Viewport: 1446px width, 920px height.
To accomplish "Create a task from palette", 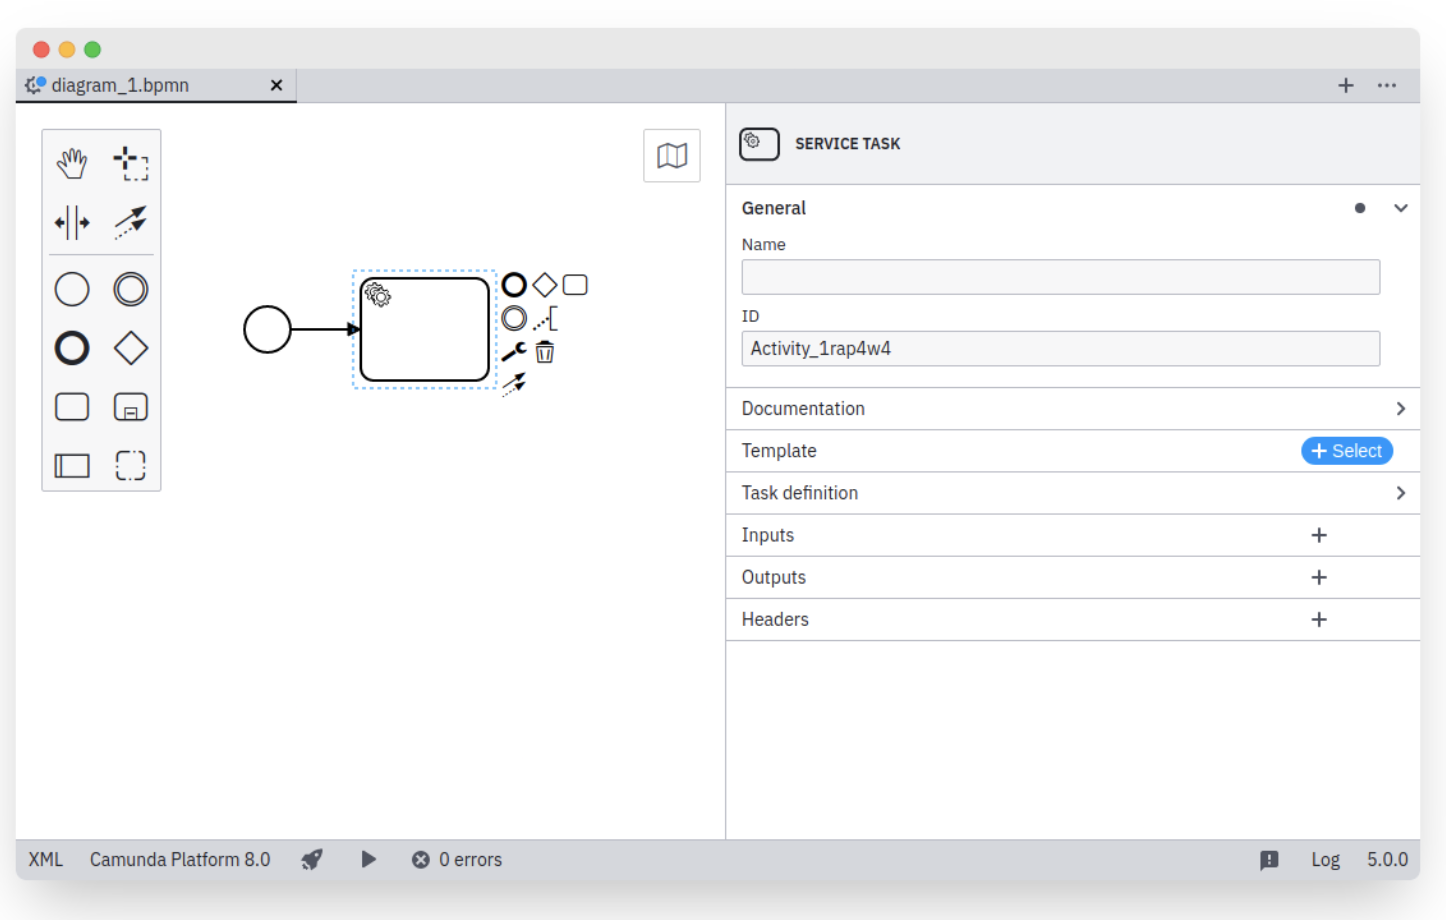I will (72, 407).
